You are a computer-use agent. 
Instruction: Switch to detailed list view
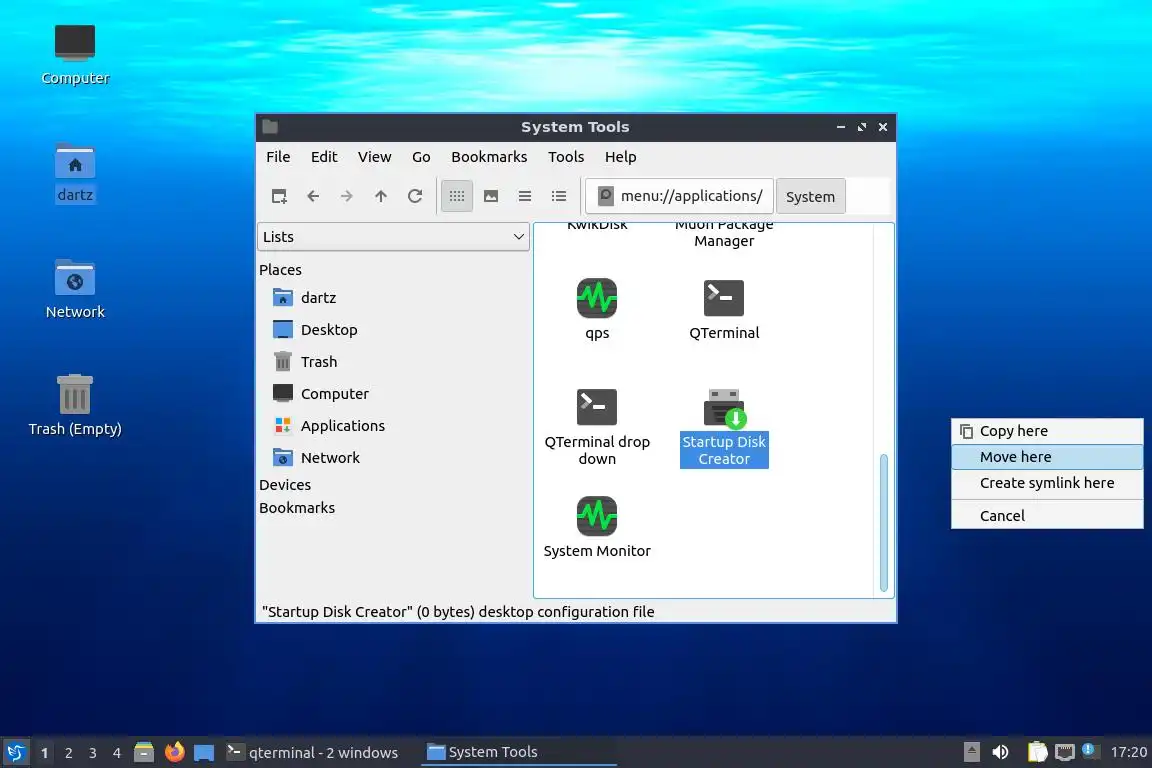[x=559, y=196]
